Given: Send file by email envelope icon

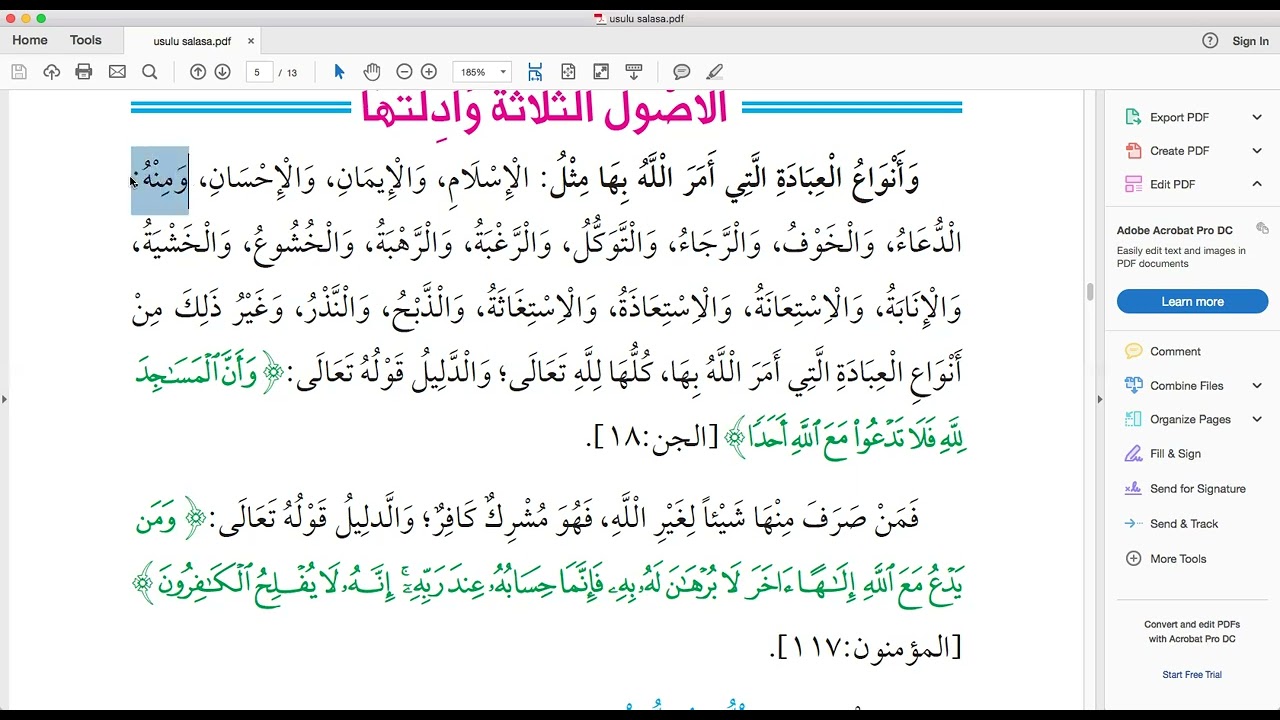Looking at the screenshot, I should (x=117, y=72).
